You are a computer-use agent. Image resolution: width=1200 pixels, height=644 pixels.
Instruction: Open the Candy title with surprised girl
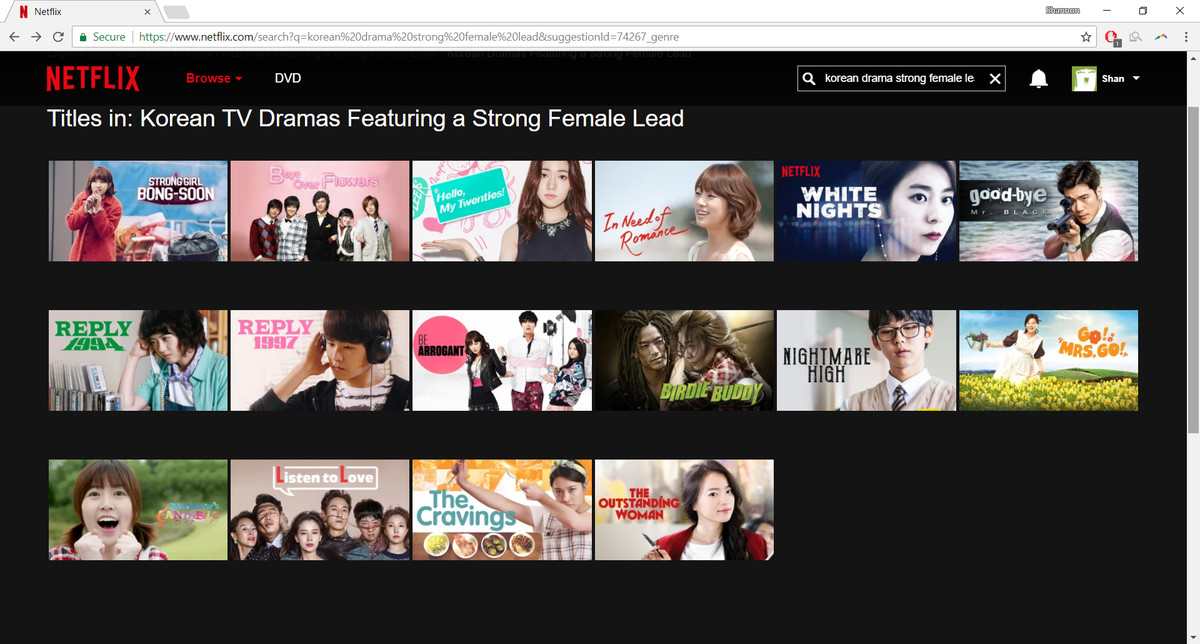138,510
